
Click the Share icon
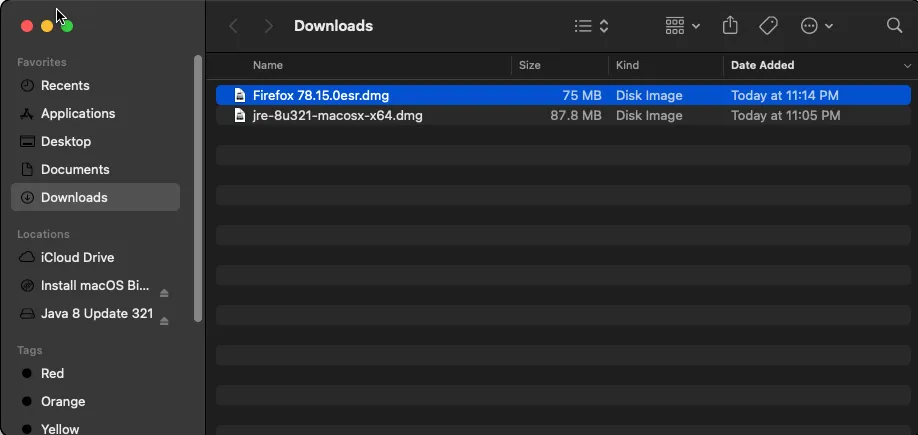[x=730, y=26]
